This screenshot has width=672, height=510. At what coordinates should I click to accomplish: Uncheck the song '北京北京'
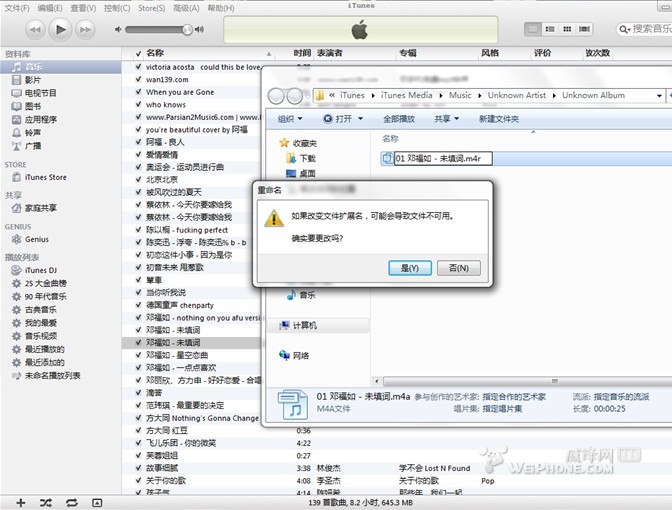pyautogui.click(x=138, y=179)
